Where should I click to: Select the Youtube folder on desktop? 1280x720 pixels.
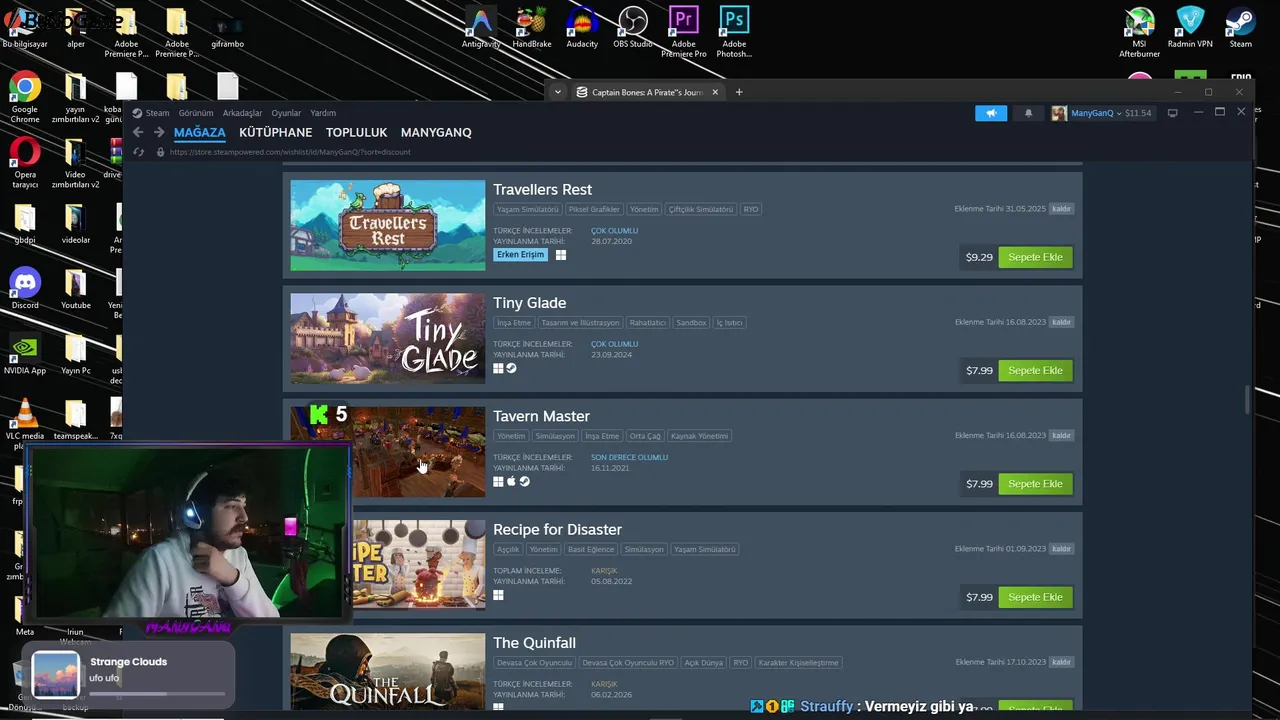76,287
